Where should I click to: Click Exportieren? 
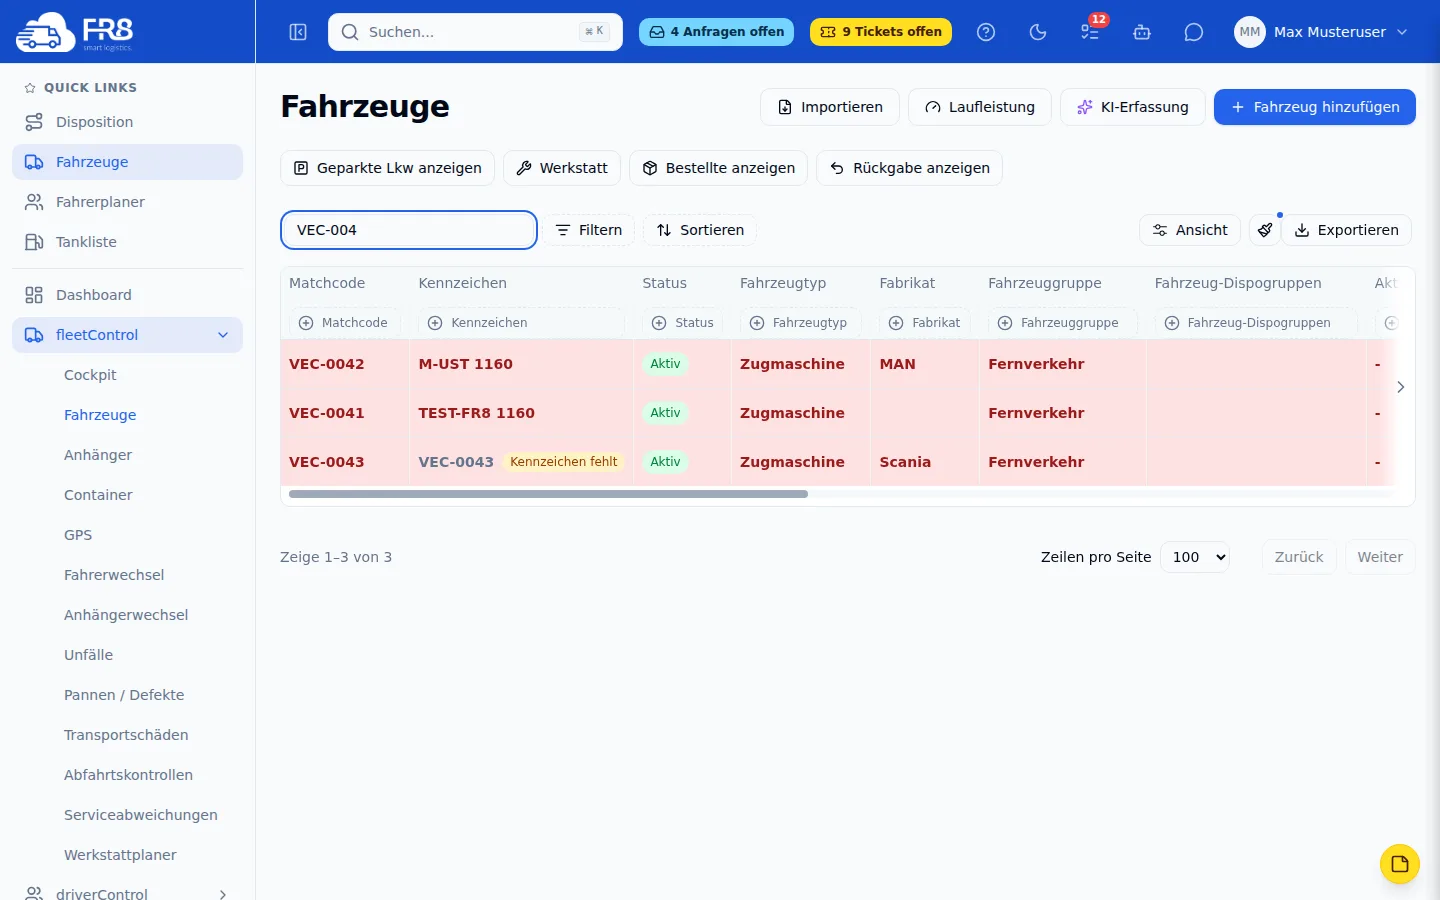(x=1347, y=230)
